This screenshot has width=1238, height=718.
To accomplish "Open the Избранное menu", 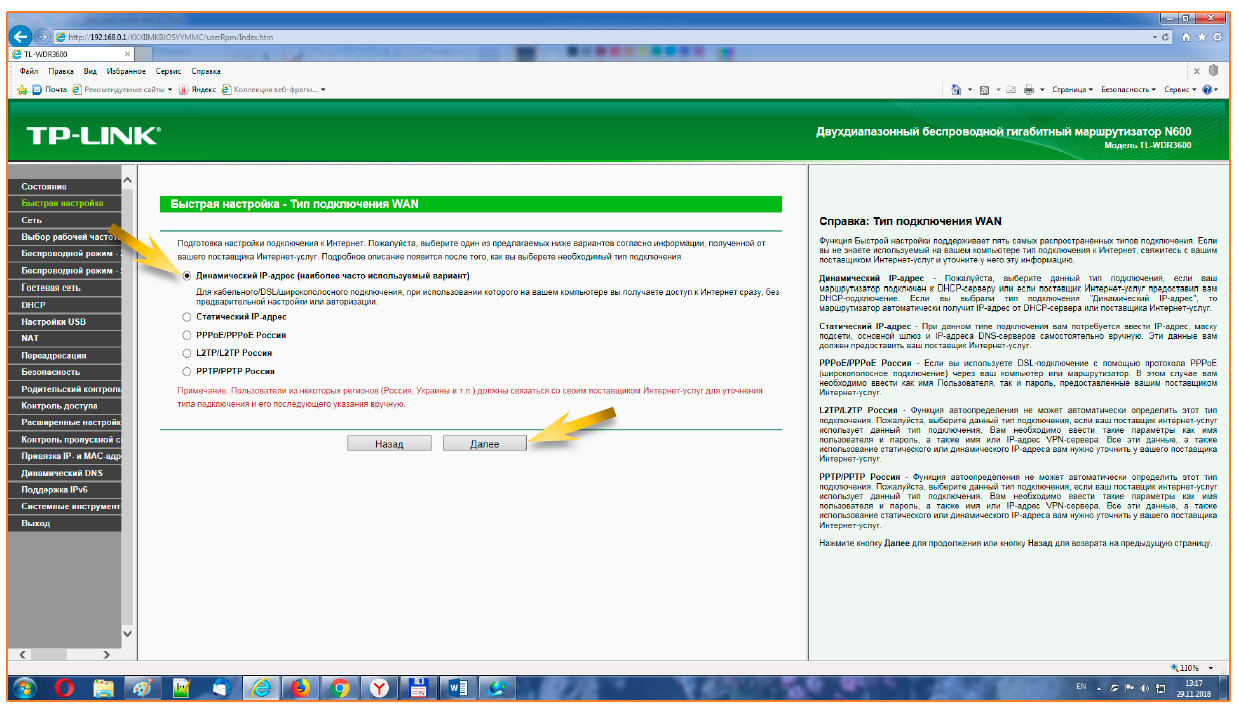I will [126, 71].
